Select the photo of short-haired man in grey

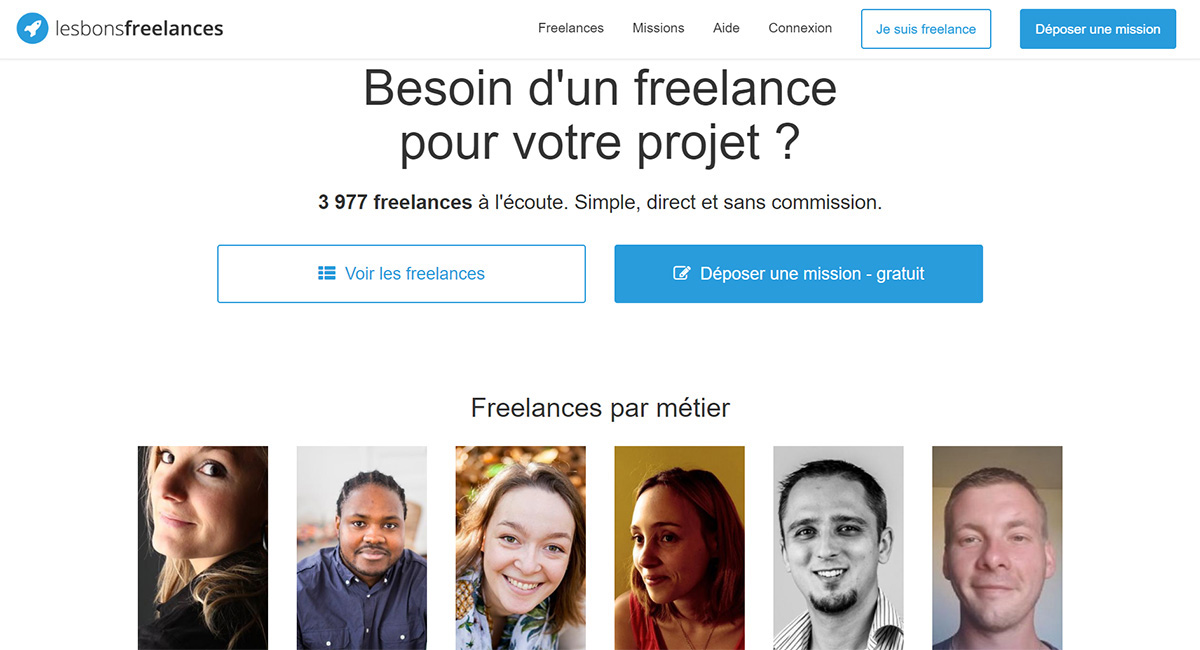click(997, 547)
